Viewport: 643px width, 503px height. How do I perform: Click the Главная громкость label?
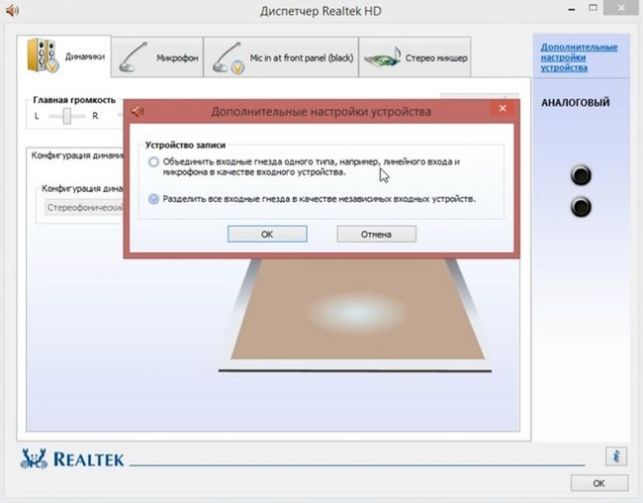[74, 100]
